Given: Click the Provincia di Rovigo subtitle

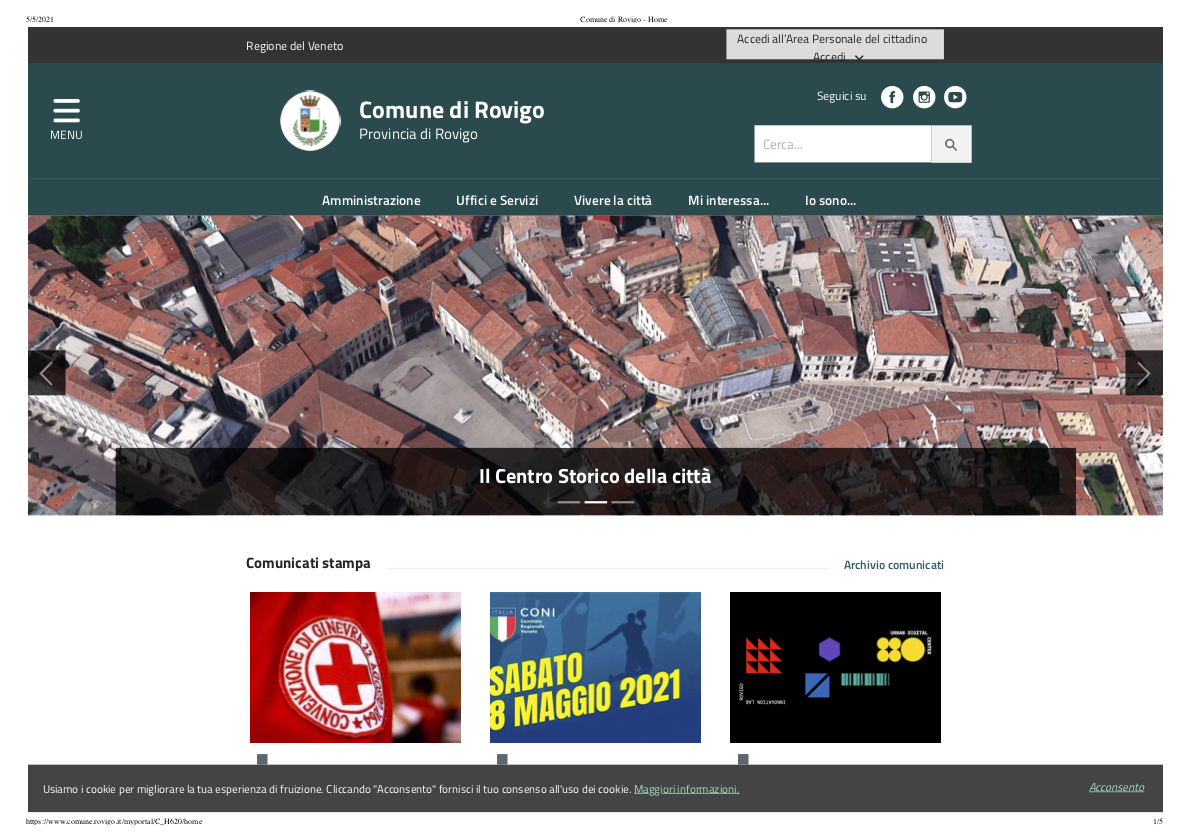Looking at the screenshot, I should 418,134.
